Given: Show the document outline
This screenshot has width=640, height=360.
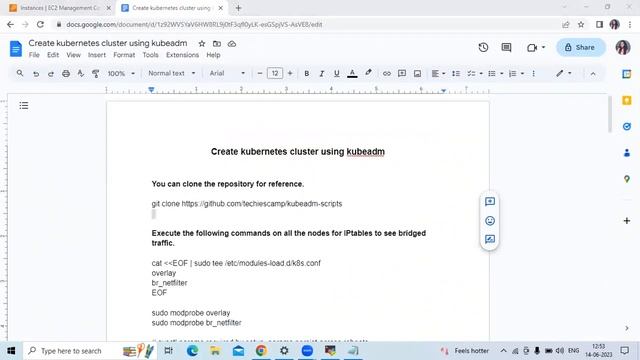Looking at the screenshot, I should coord(24,106).
